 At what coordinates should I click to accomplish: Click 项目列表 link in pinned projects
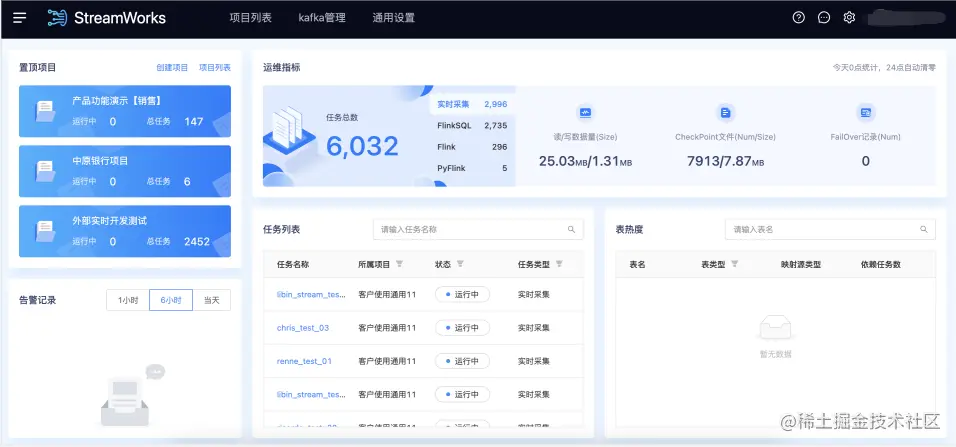215,68
